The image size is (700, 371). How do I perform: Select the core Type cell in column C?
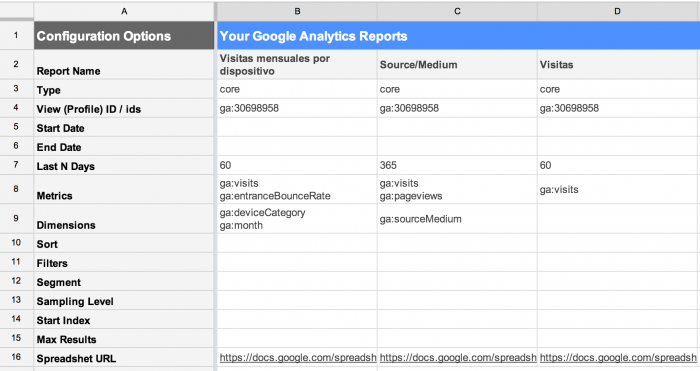[457, 89]
